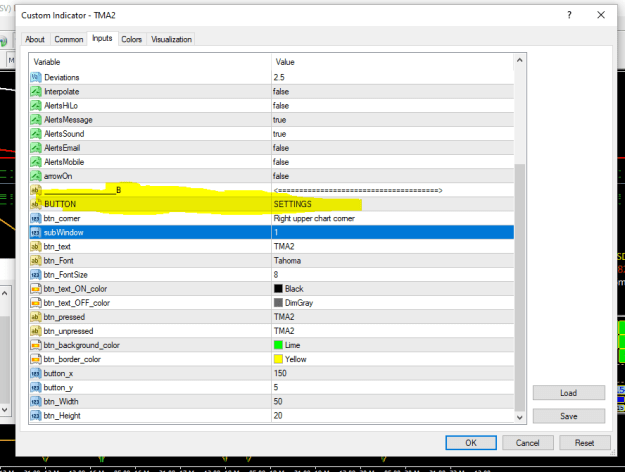Click the arrowOn boolean icon
The width and height of the screenshot is (625, 472).
tap(36, 176)
